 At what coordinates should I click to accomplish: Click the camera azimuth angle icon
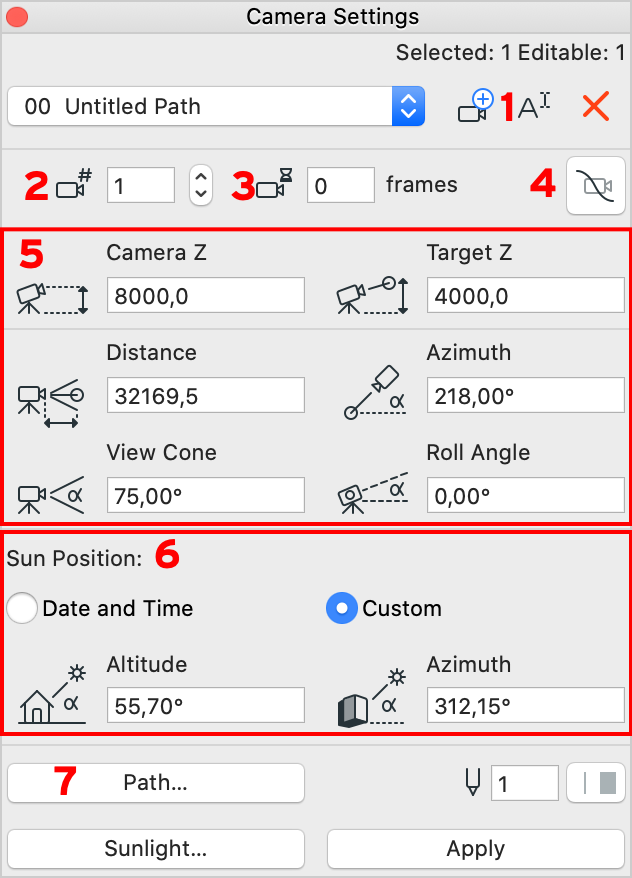tap(374, 393)
